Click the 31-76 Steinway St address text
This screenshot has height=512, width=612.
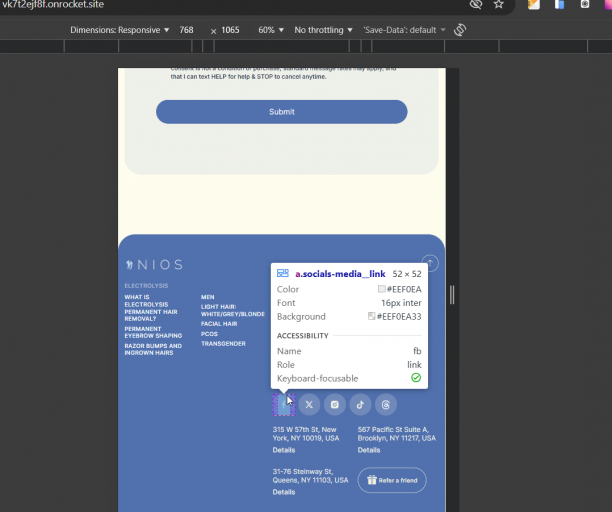[310, 476]
